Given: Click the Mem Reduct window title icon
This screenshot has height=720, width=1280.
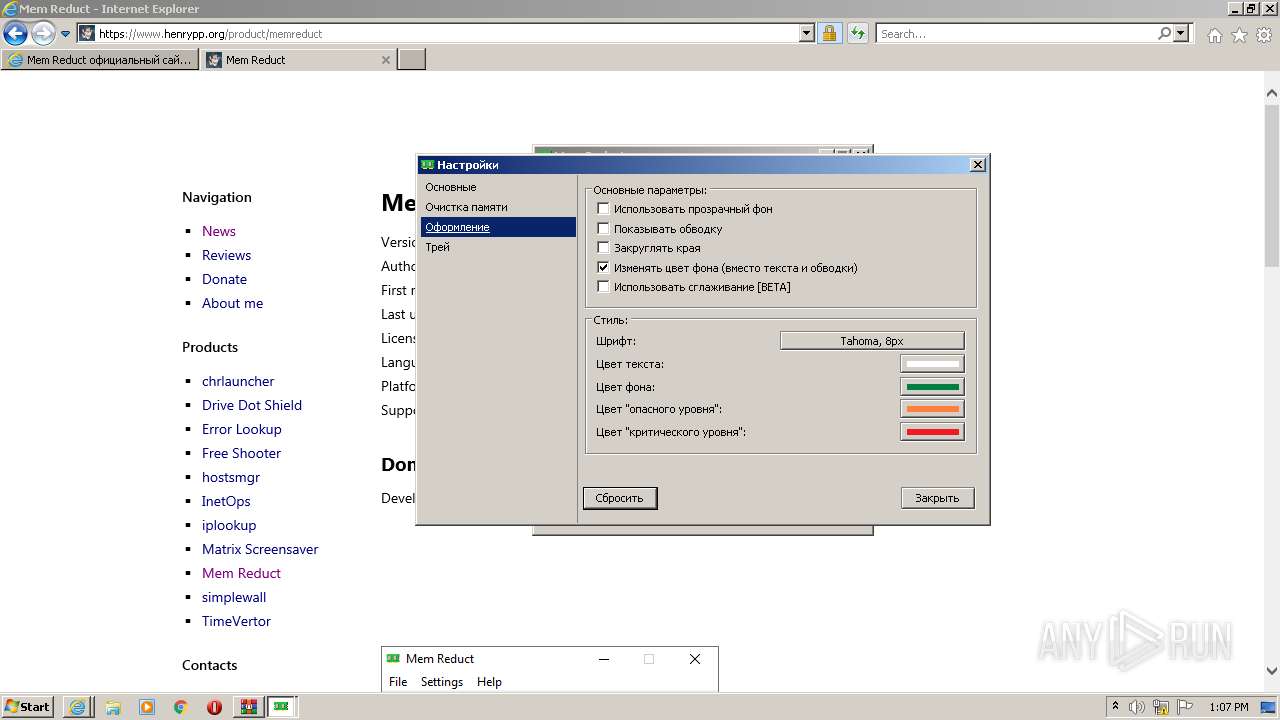Looking at the screenshot, I should click(x=393, y=659).
